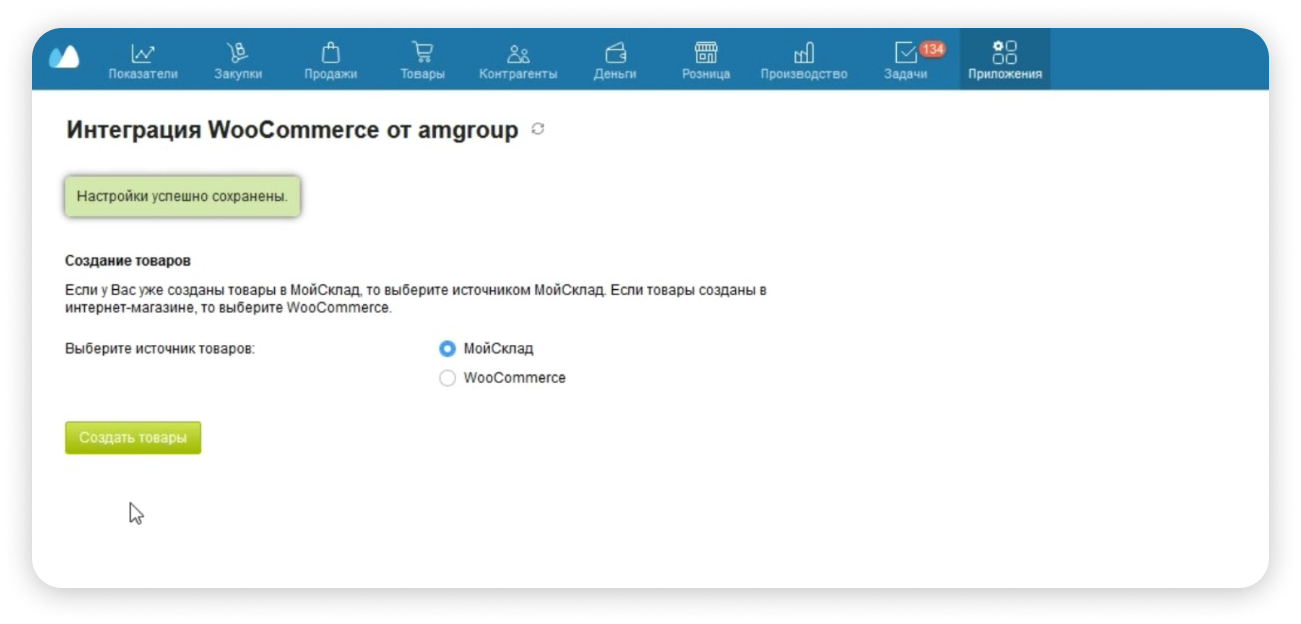Open the Контрагенты section
1301x624 pixels.
518,61
